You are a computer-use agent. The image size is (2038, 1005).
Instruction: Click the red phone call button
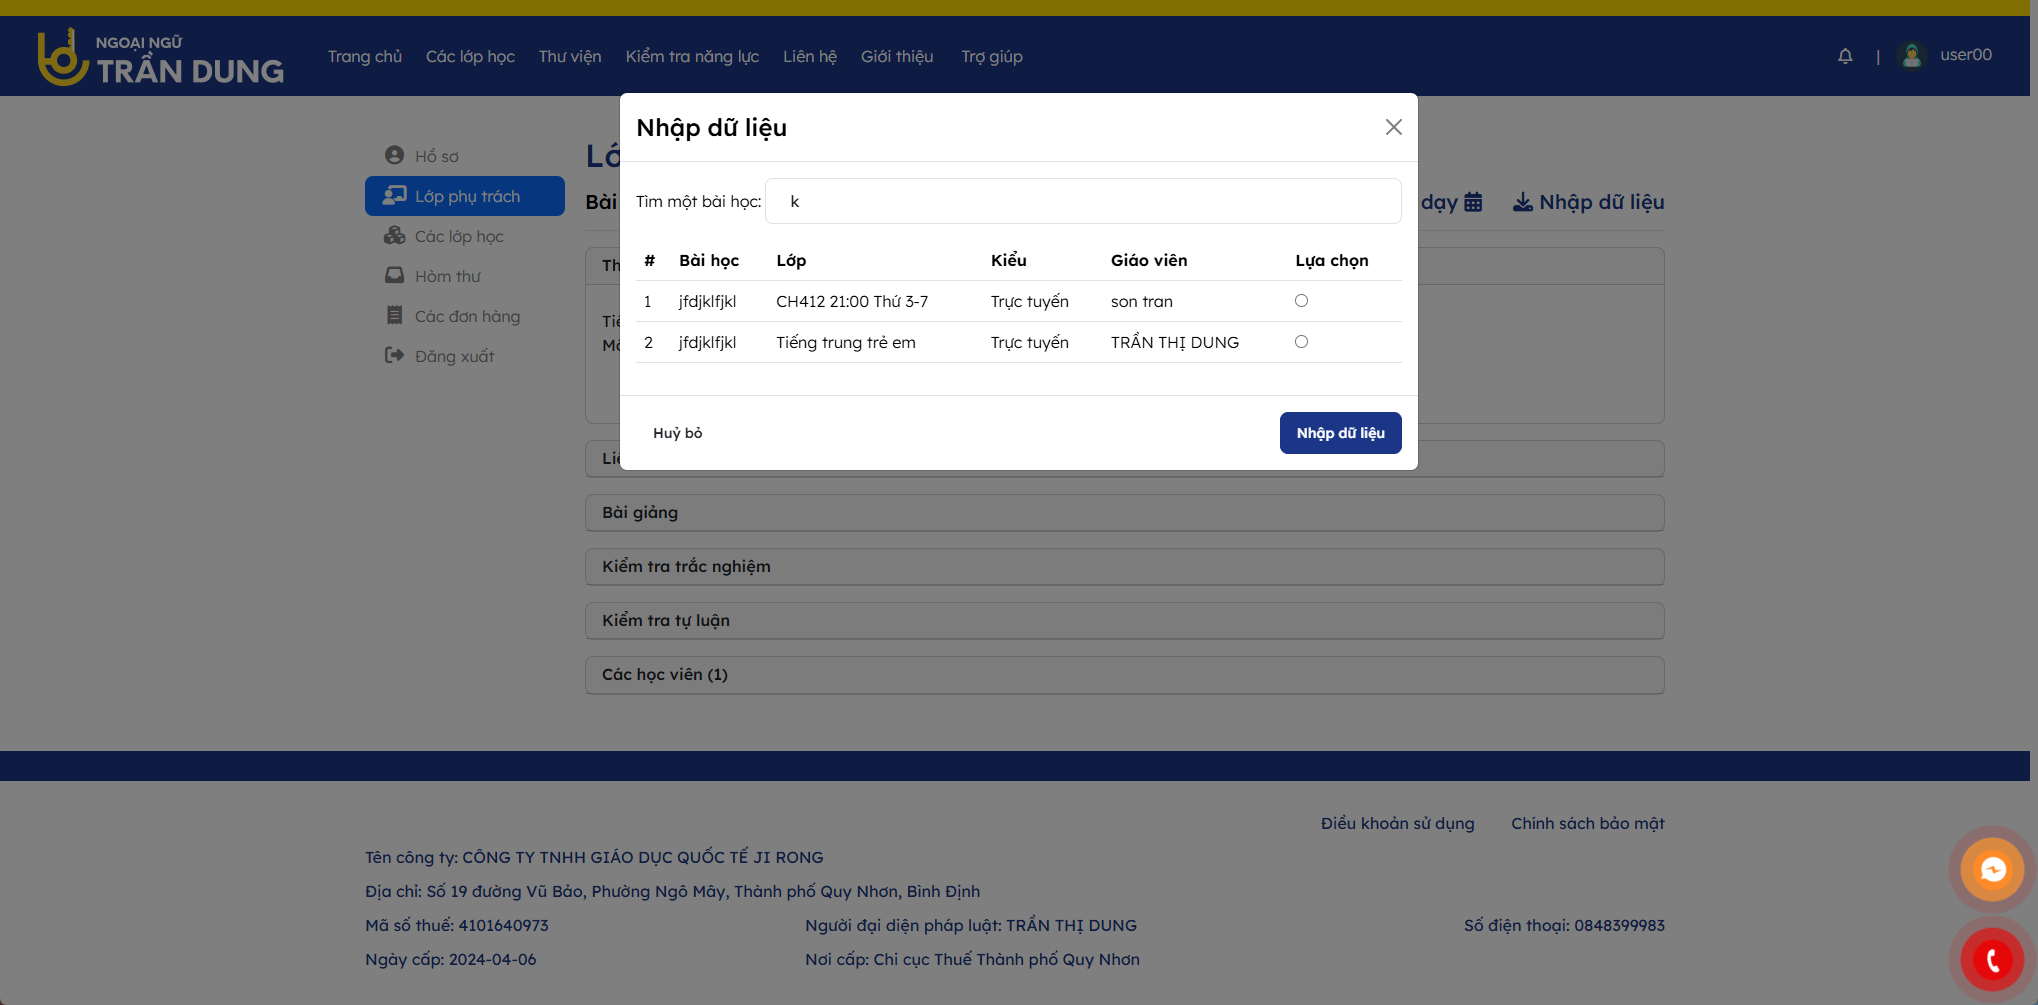tap(1992, 961)
